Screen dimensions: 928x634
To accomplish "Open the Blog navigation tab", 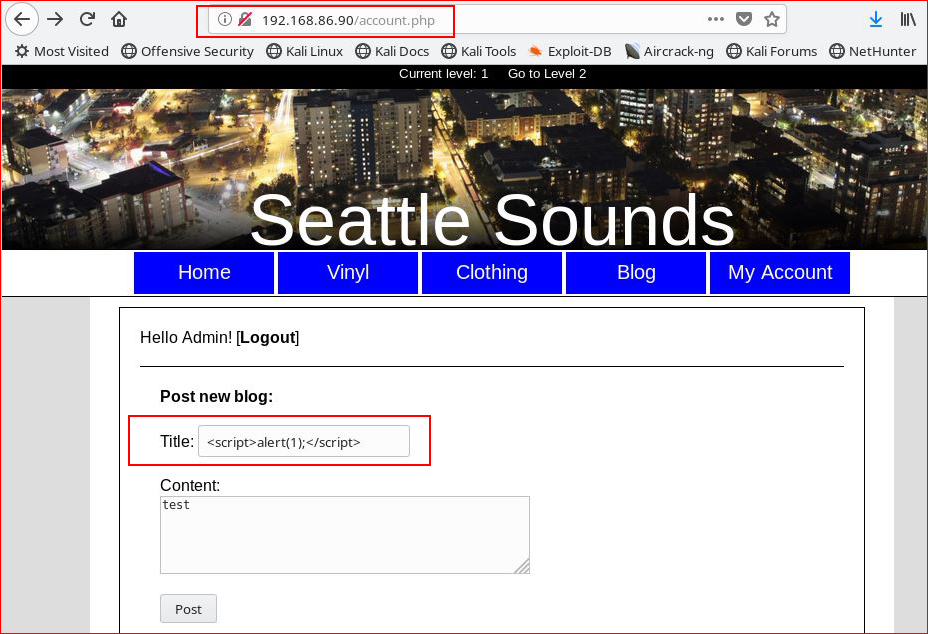I will [x=636, y=272].
